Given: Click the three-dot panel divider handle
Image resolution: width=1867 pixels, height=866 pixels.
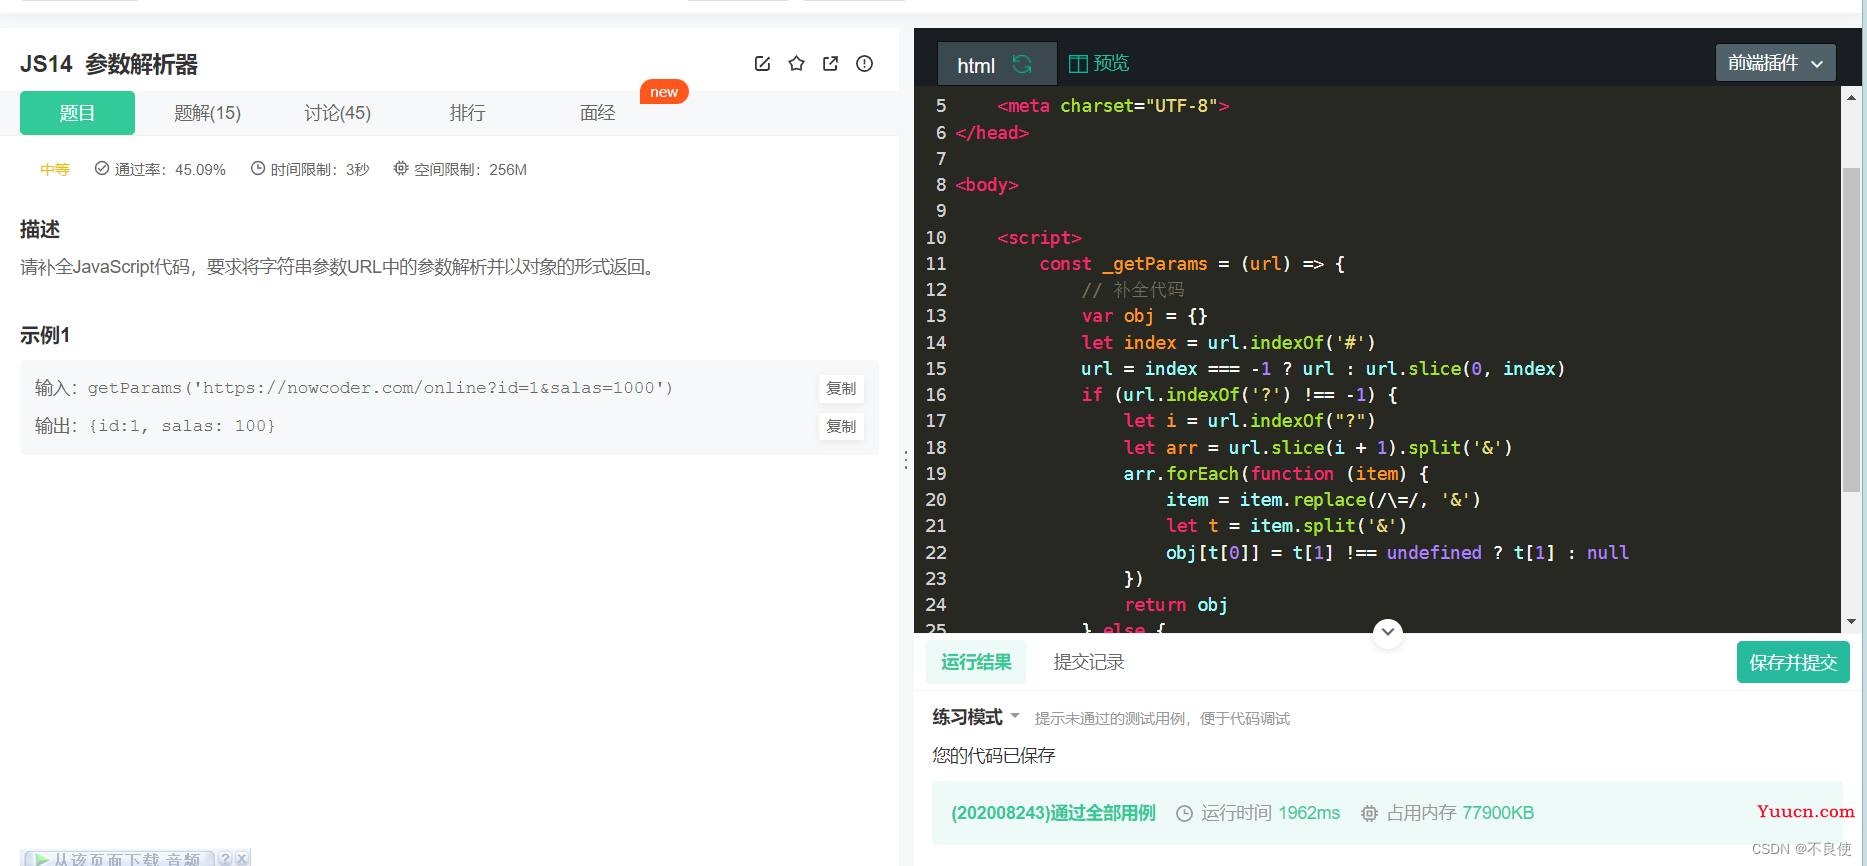Looking at the screenshot, I should pos(906,460).
